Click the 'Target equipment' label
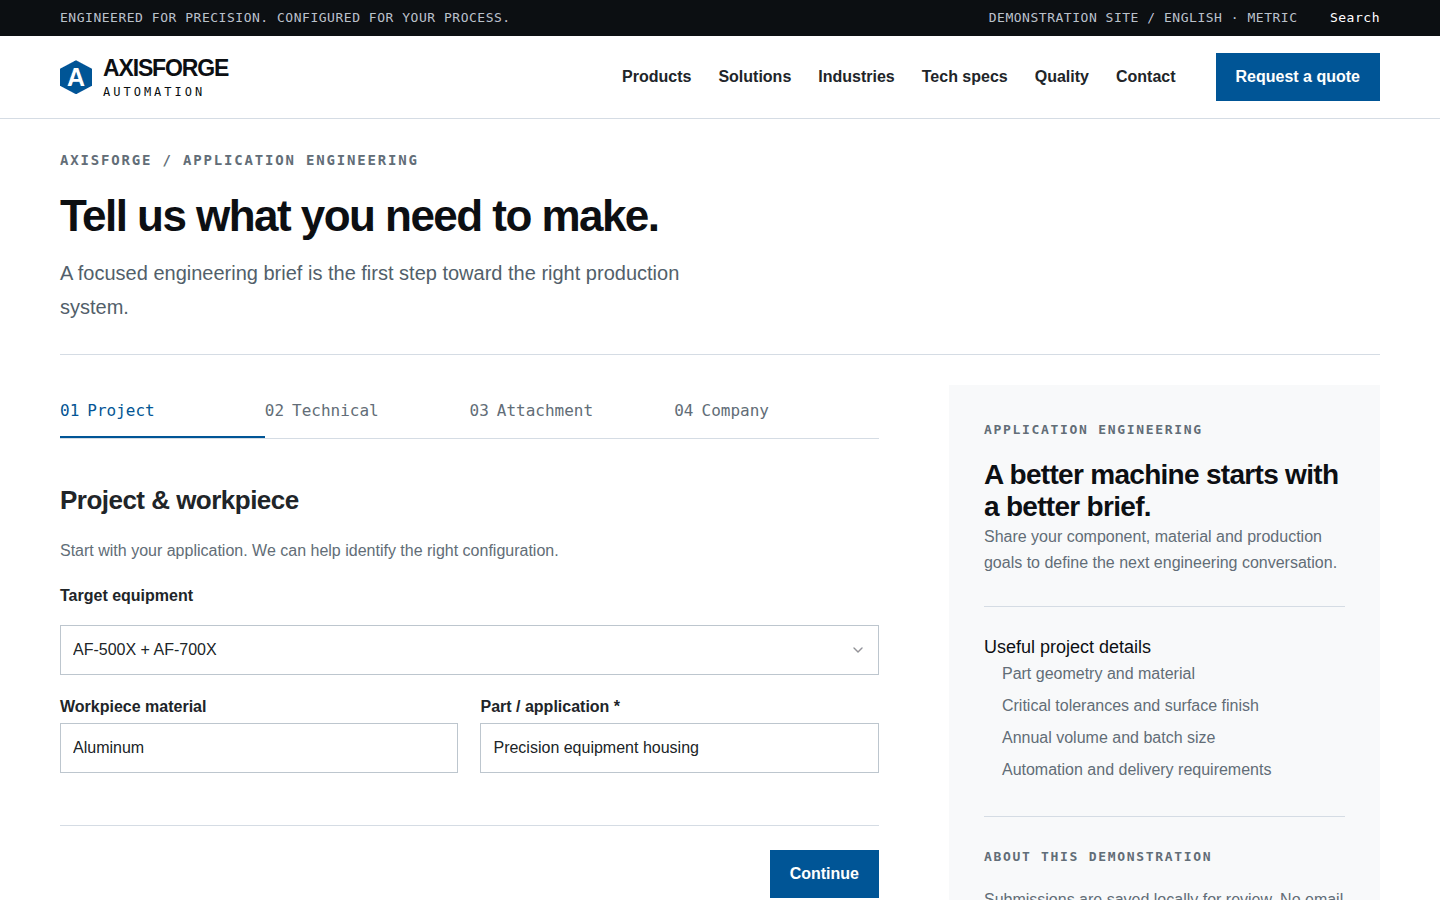 pyautogui.click(x=126, y=596)
